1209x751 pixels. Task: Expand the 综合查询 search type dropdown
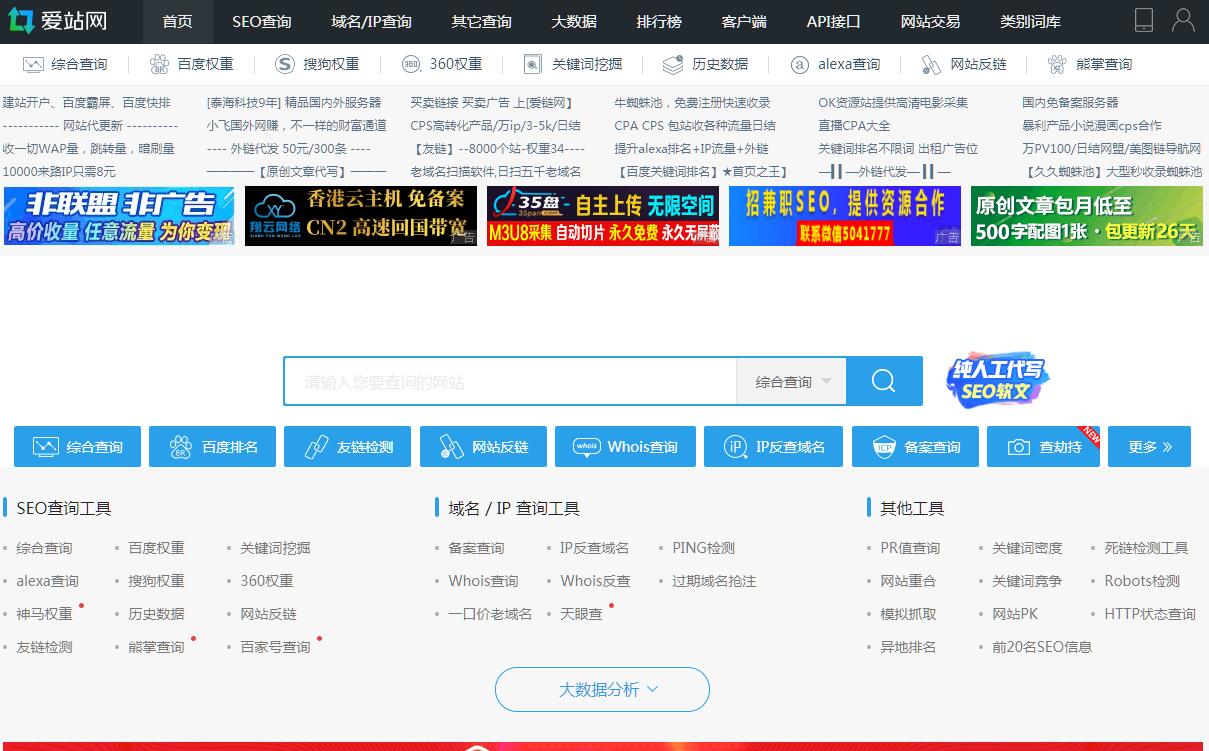click(x=792, y=382)
